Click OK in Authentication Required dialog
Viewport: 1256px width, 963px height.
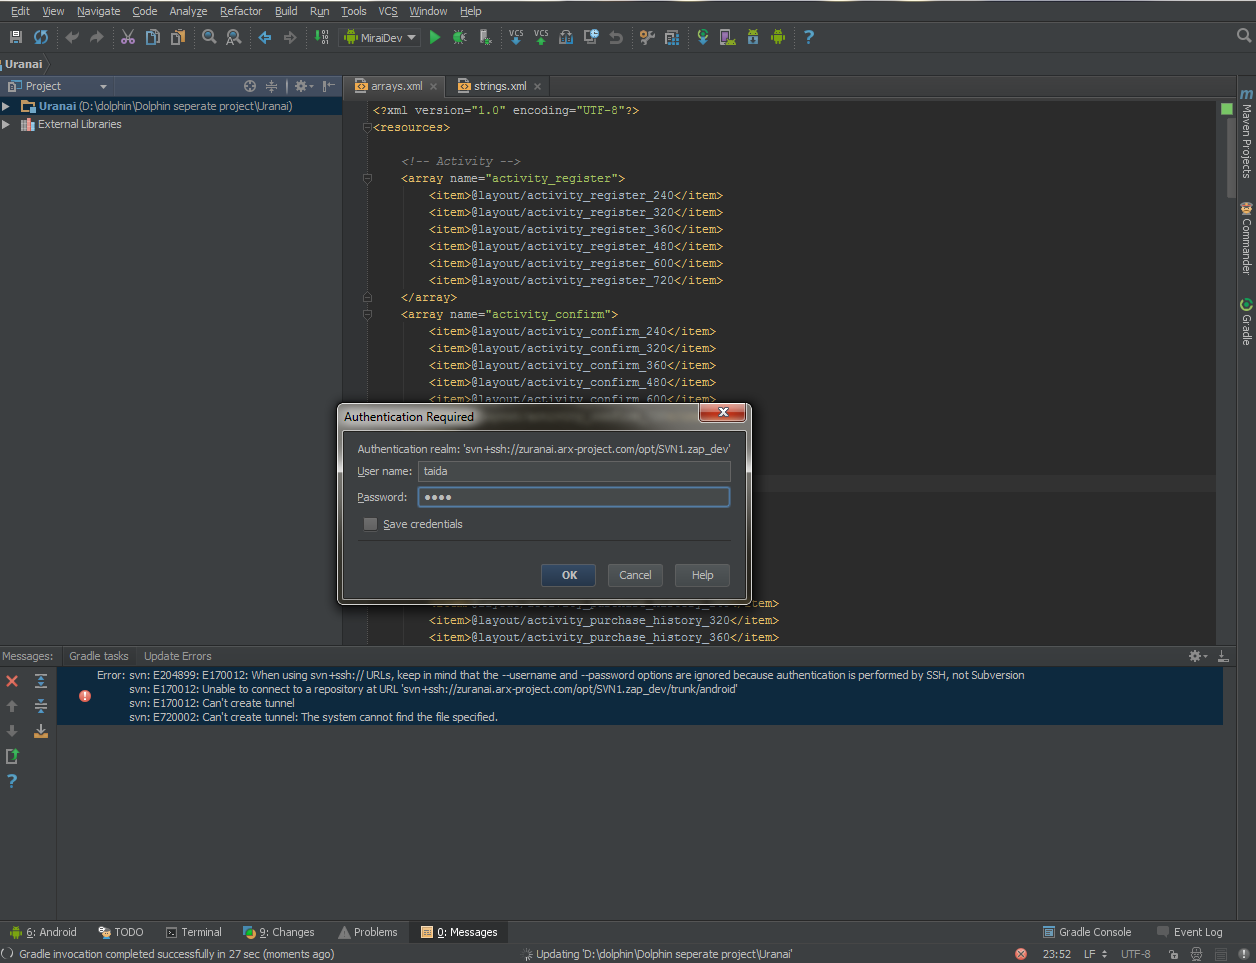568,575
